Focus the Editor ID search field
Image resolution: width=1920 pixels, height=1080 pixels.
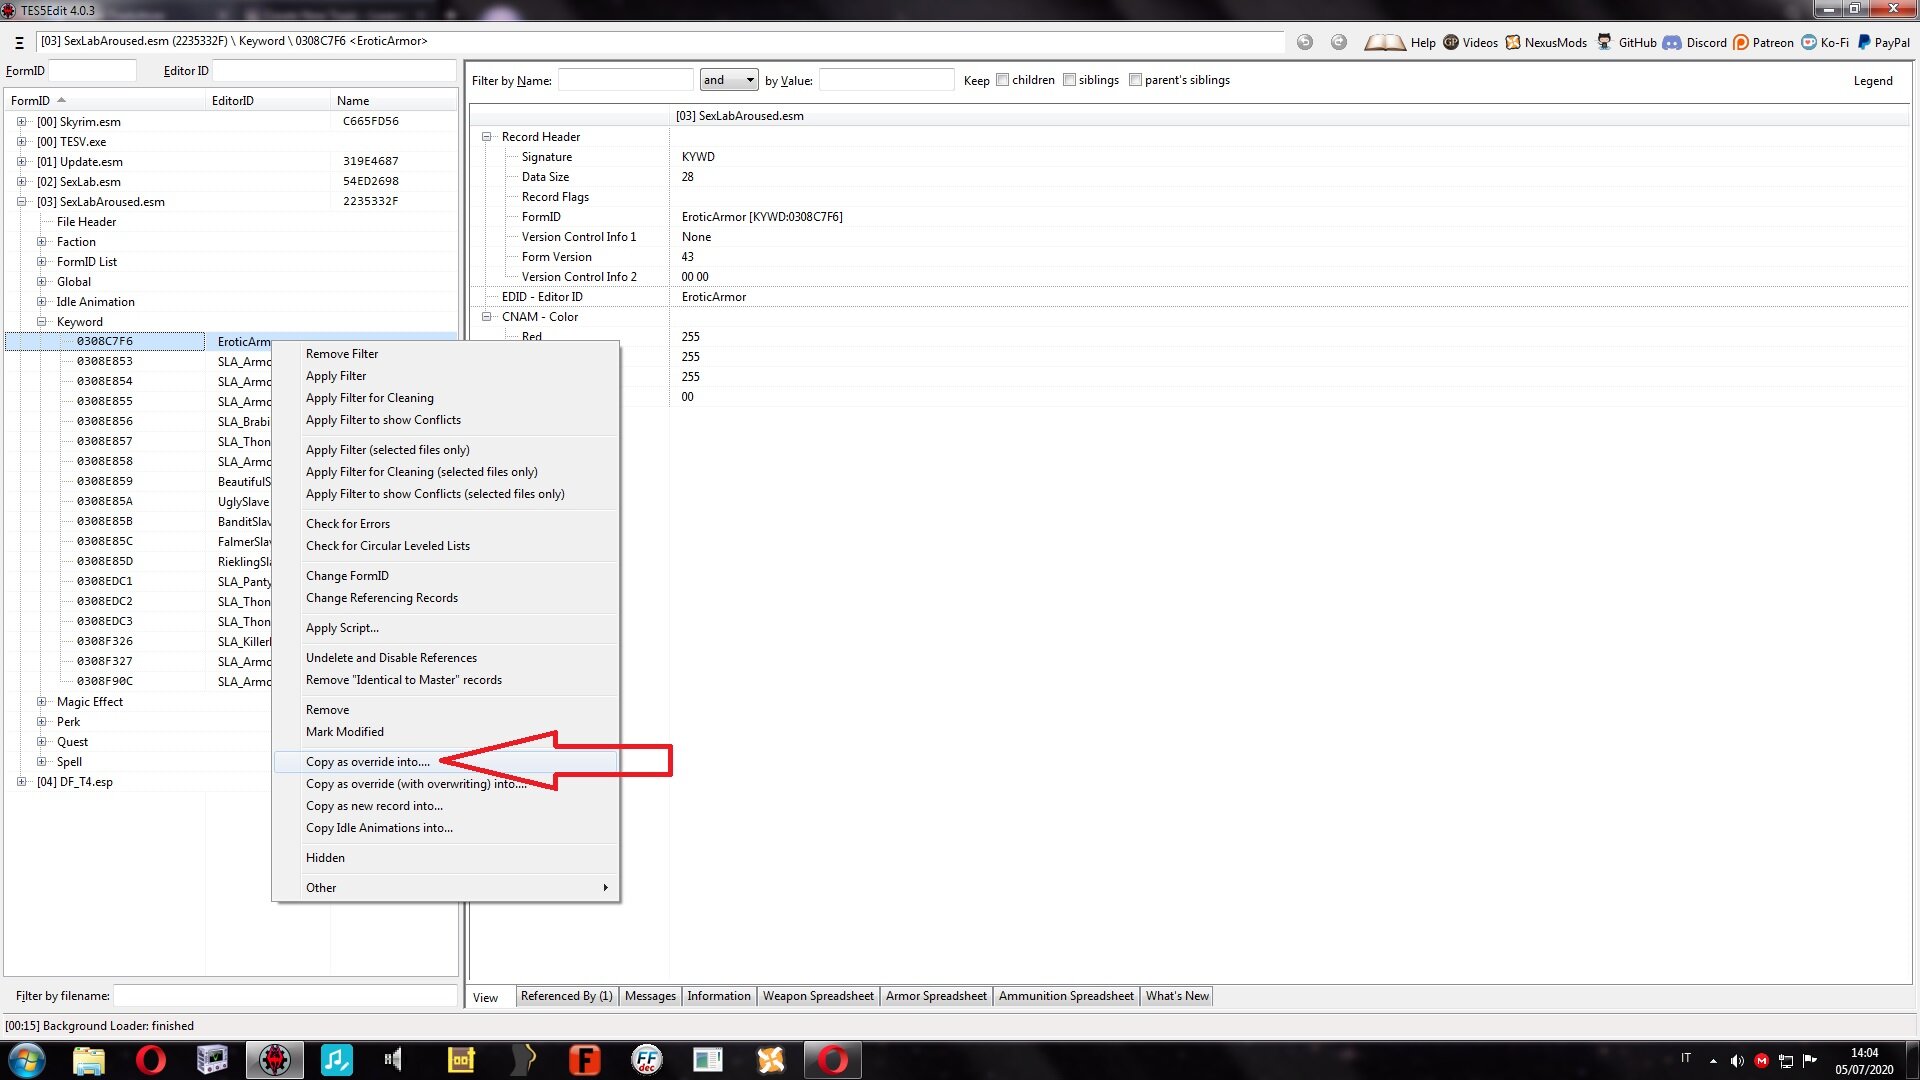pyautogui.click(x=334, y=71)
